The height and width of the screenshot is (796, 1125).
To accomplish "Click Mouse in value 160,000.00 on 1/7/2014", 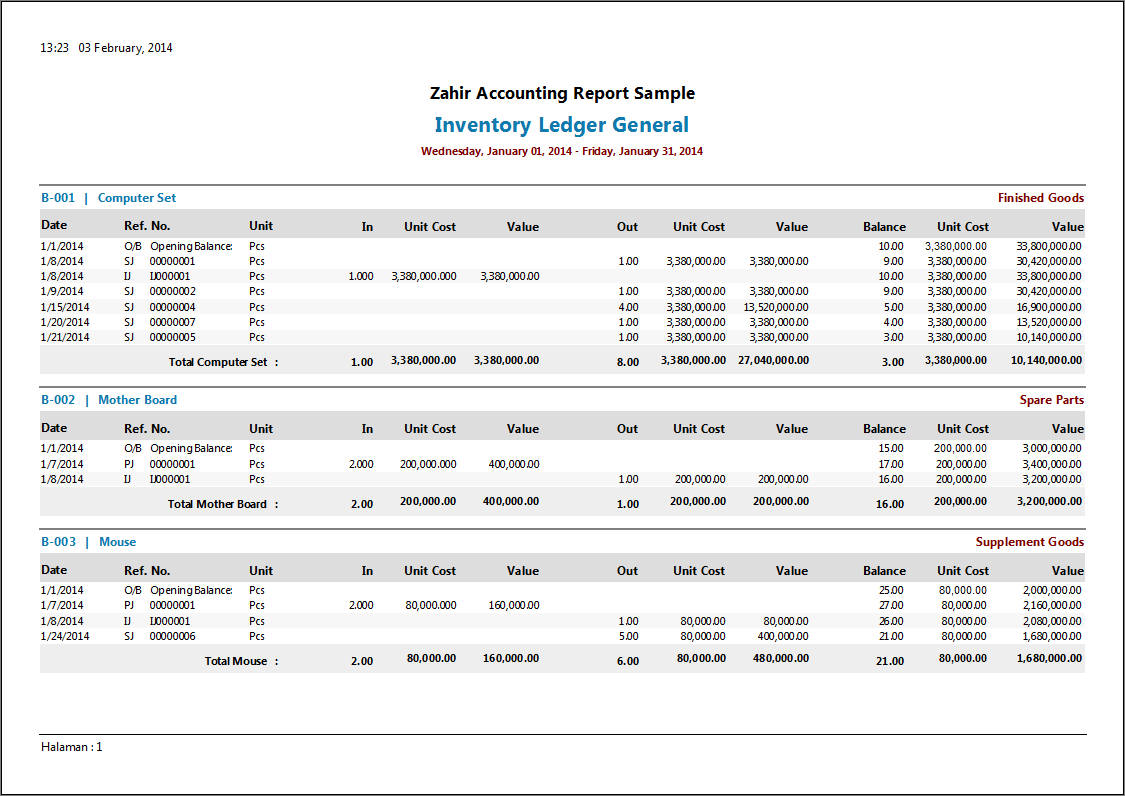I will 514,605.
